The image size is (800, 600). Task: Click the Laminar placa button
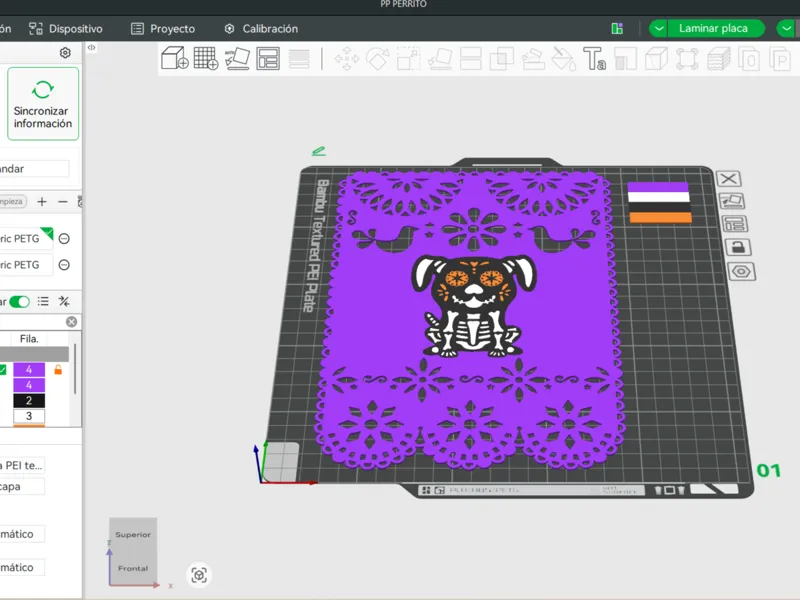[716, 29]
